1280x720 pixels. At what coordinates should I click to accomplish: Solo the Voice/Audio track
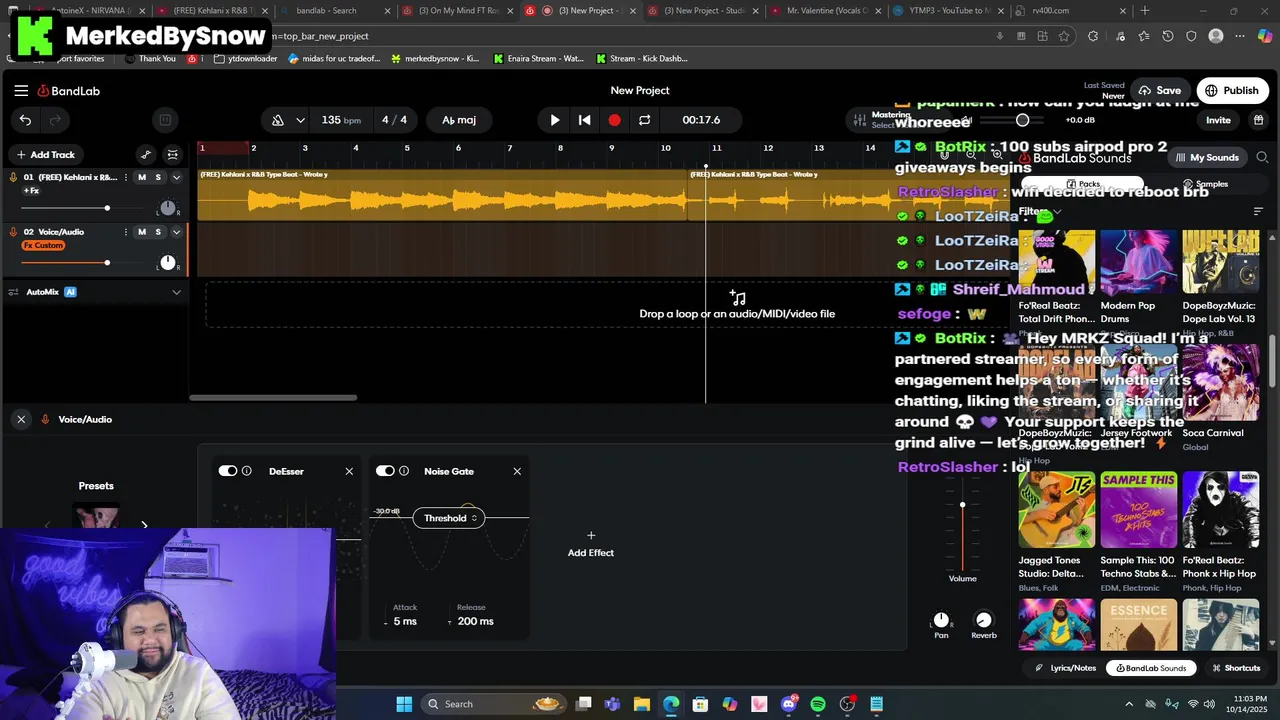[x=158, y=232]
